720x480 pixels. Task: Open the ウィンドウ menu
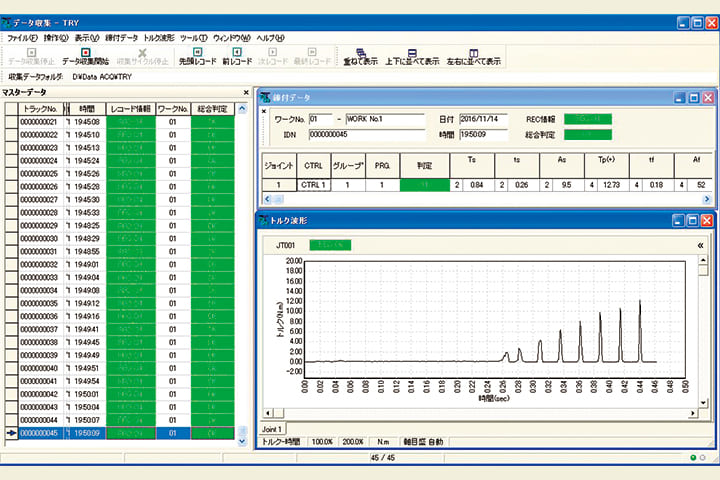point(230,37)
